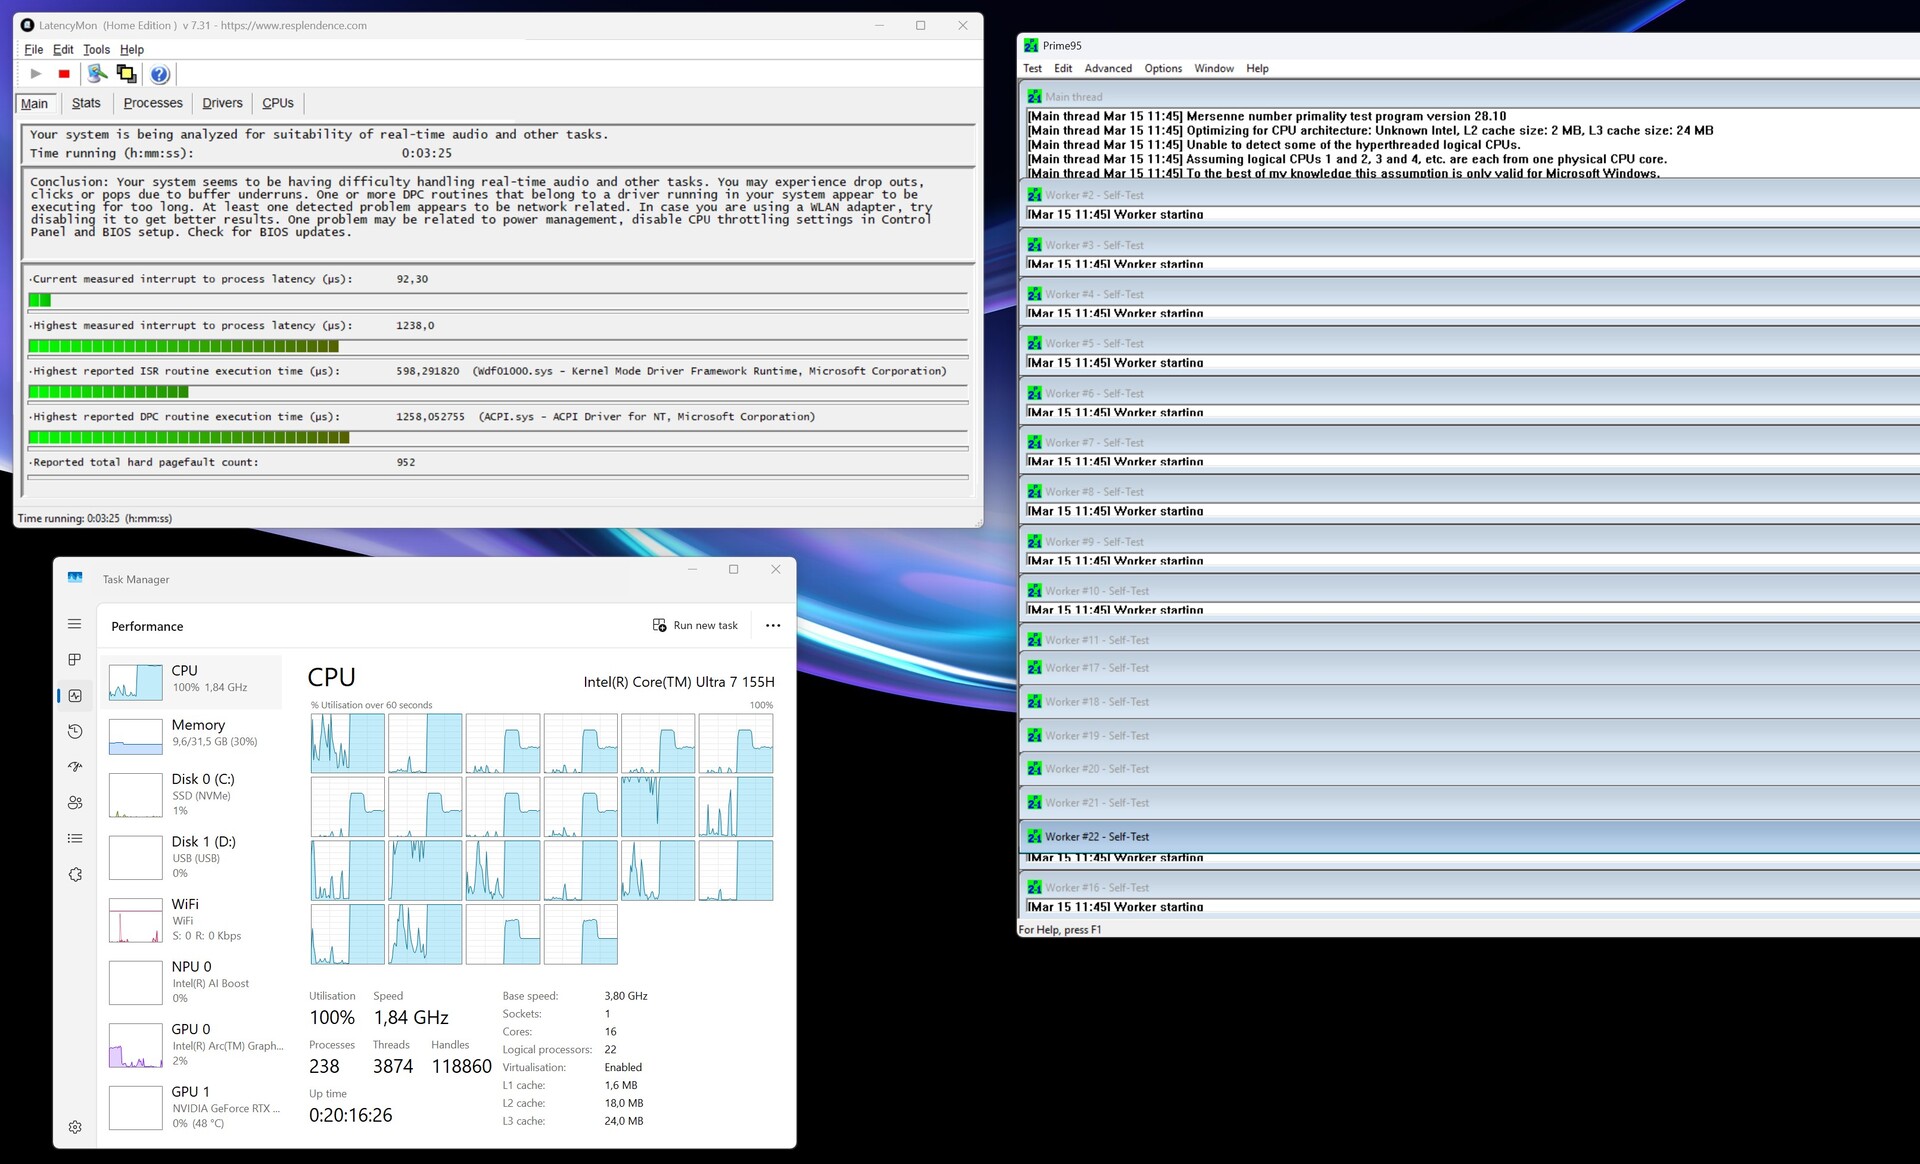Click the overlapping yellow windows toolbar icon

tap(126, 74)
